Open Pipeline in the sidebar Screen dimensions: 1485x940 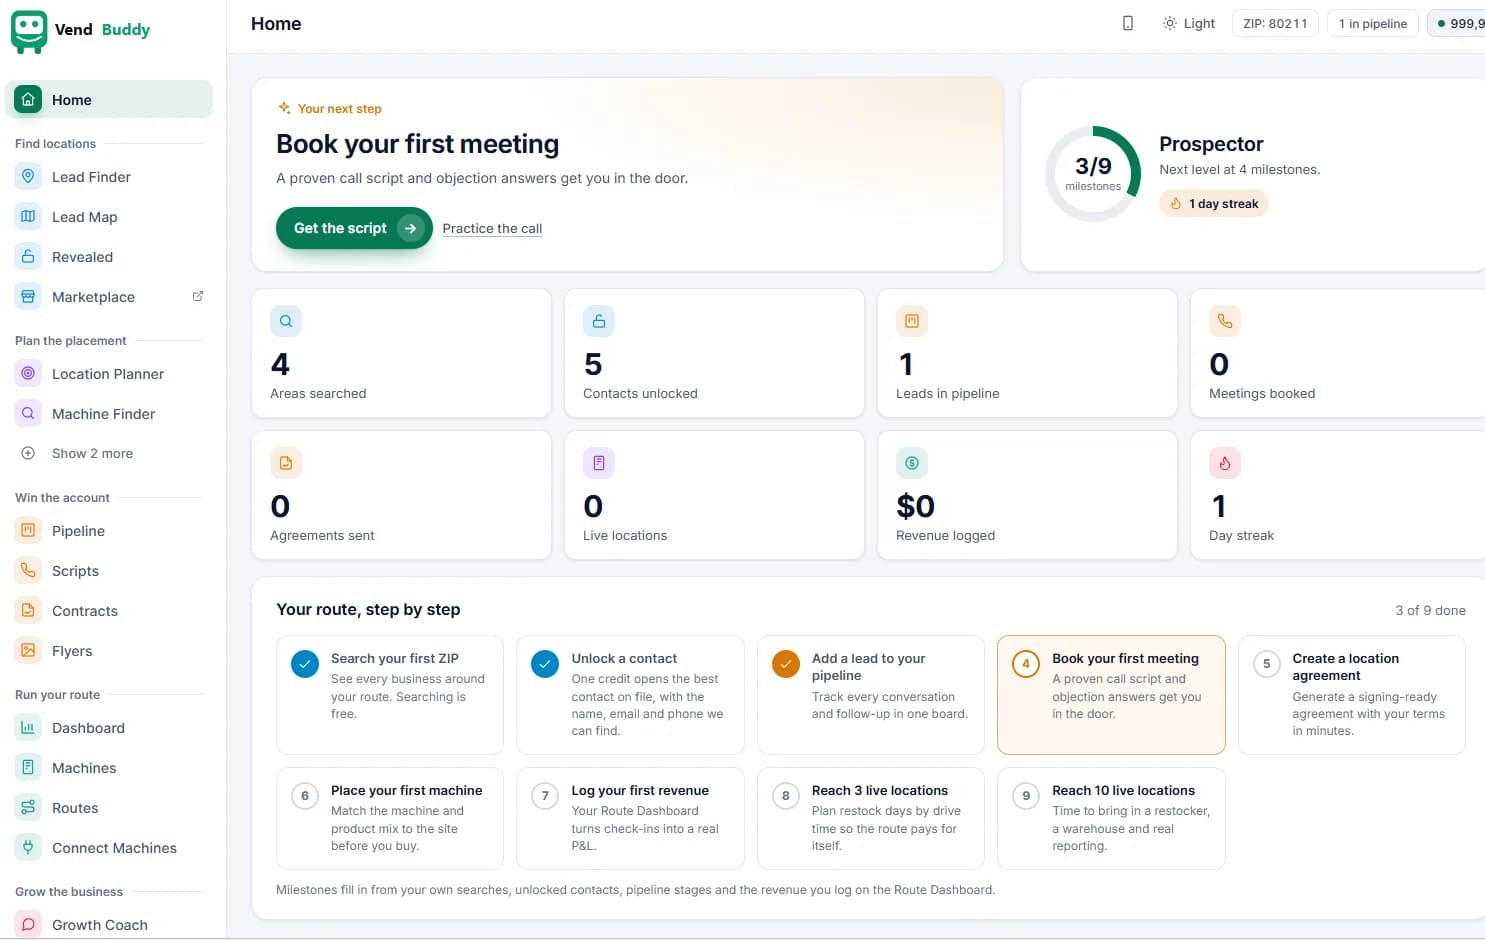coord(109,531)
